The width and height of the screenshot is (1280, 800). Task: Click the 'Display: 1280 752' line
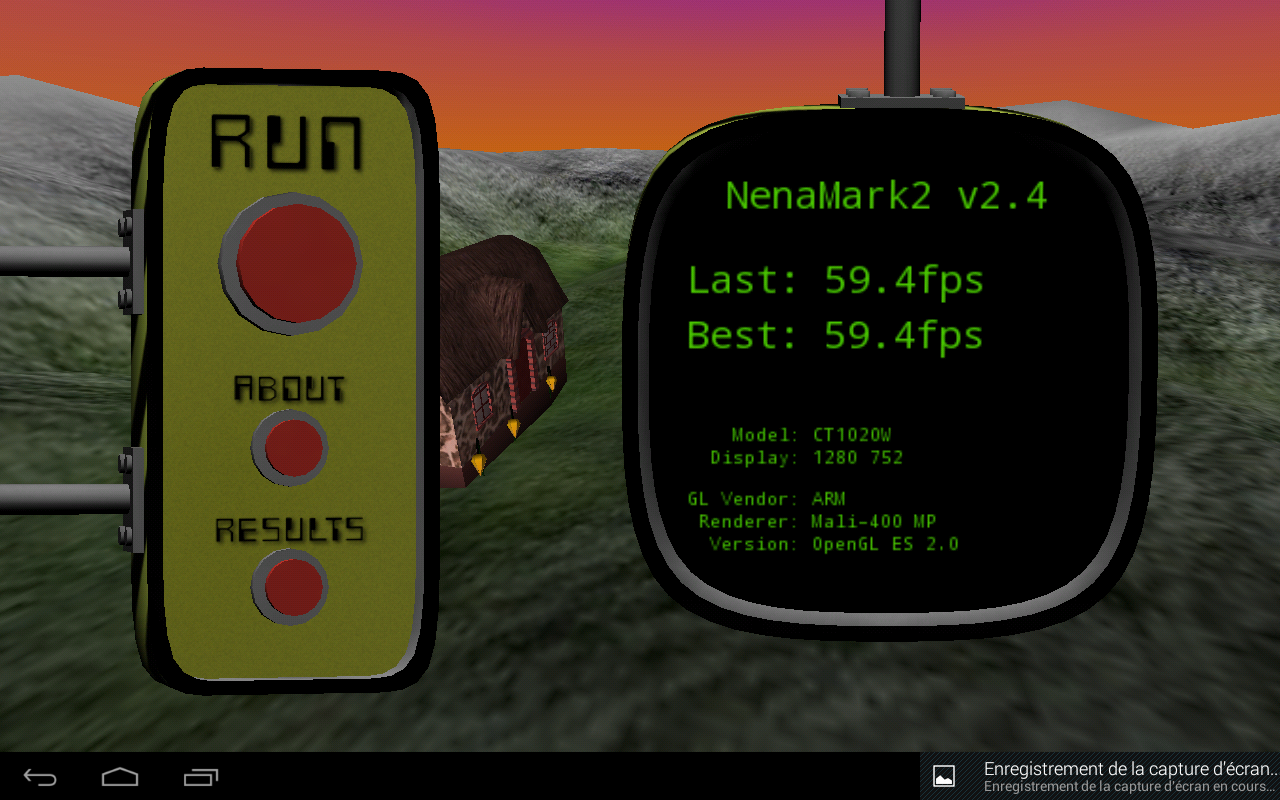807,458
